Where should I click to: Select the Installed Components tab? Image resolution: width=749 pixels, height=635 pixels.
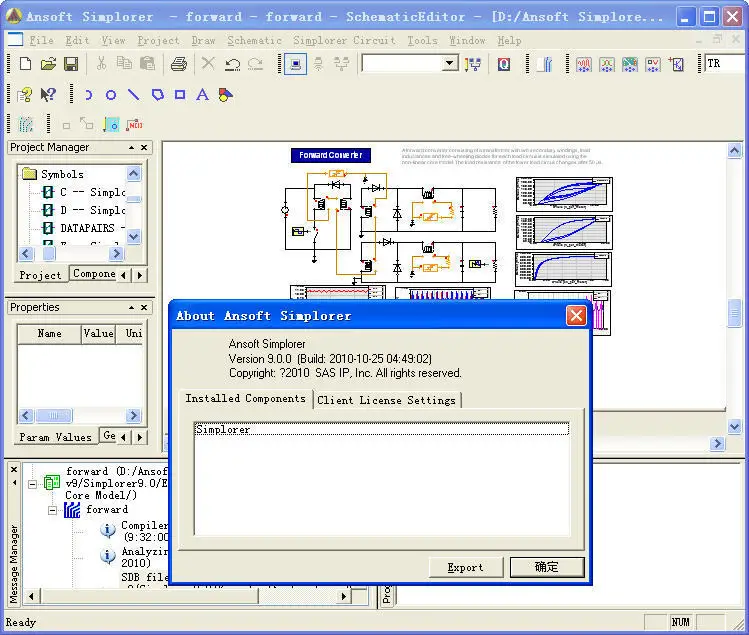tap(246, 398)
